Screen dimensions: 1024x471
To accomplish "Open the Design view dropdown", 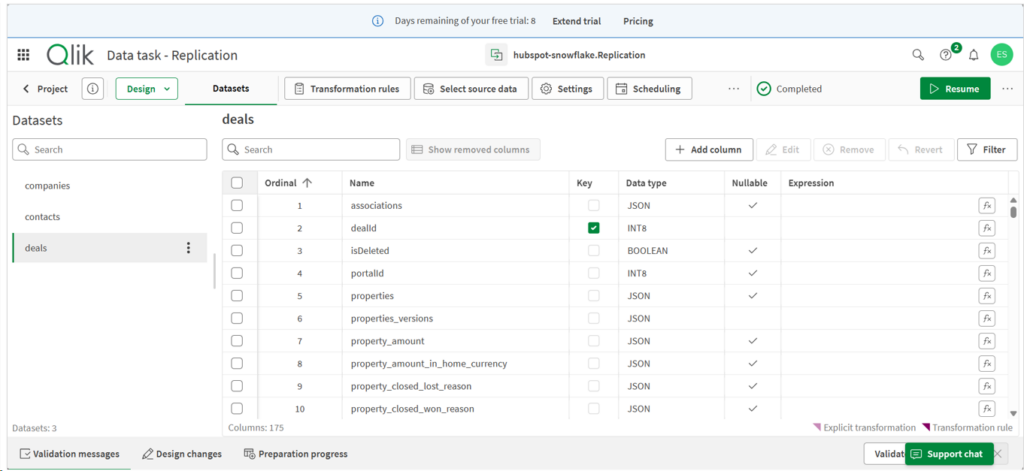I will [147, 89].
